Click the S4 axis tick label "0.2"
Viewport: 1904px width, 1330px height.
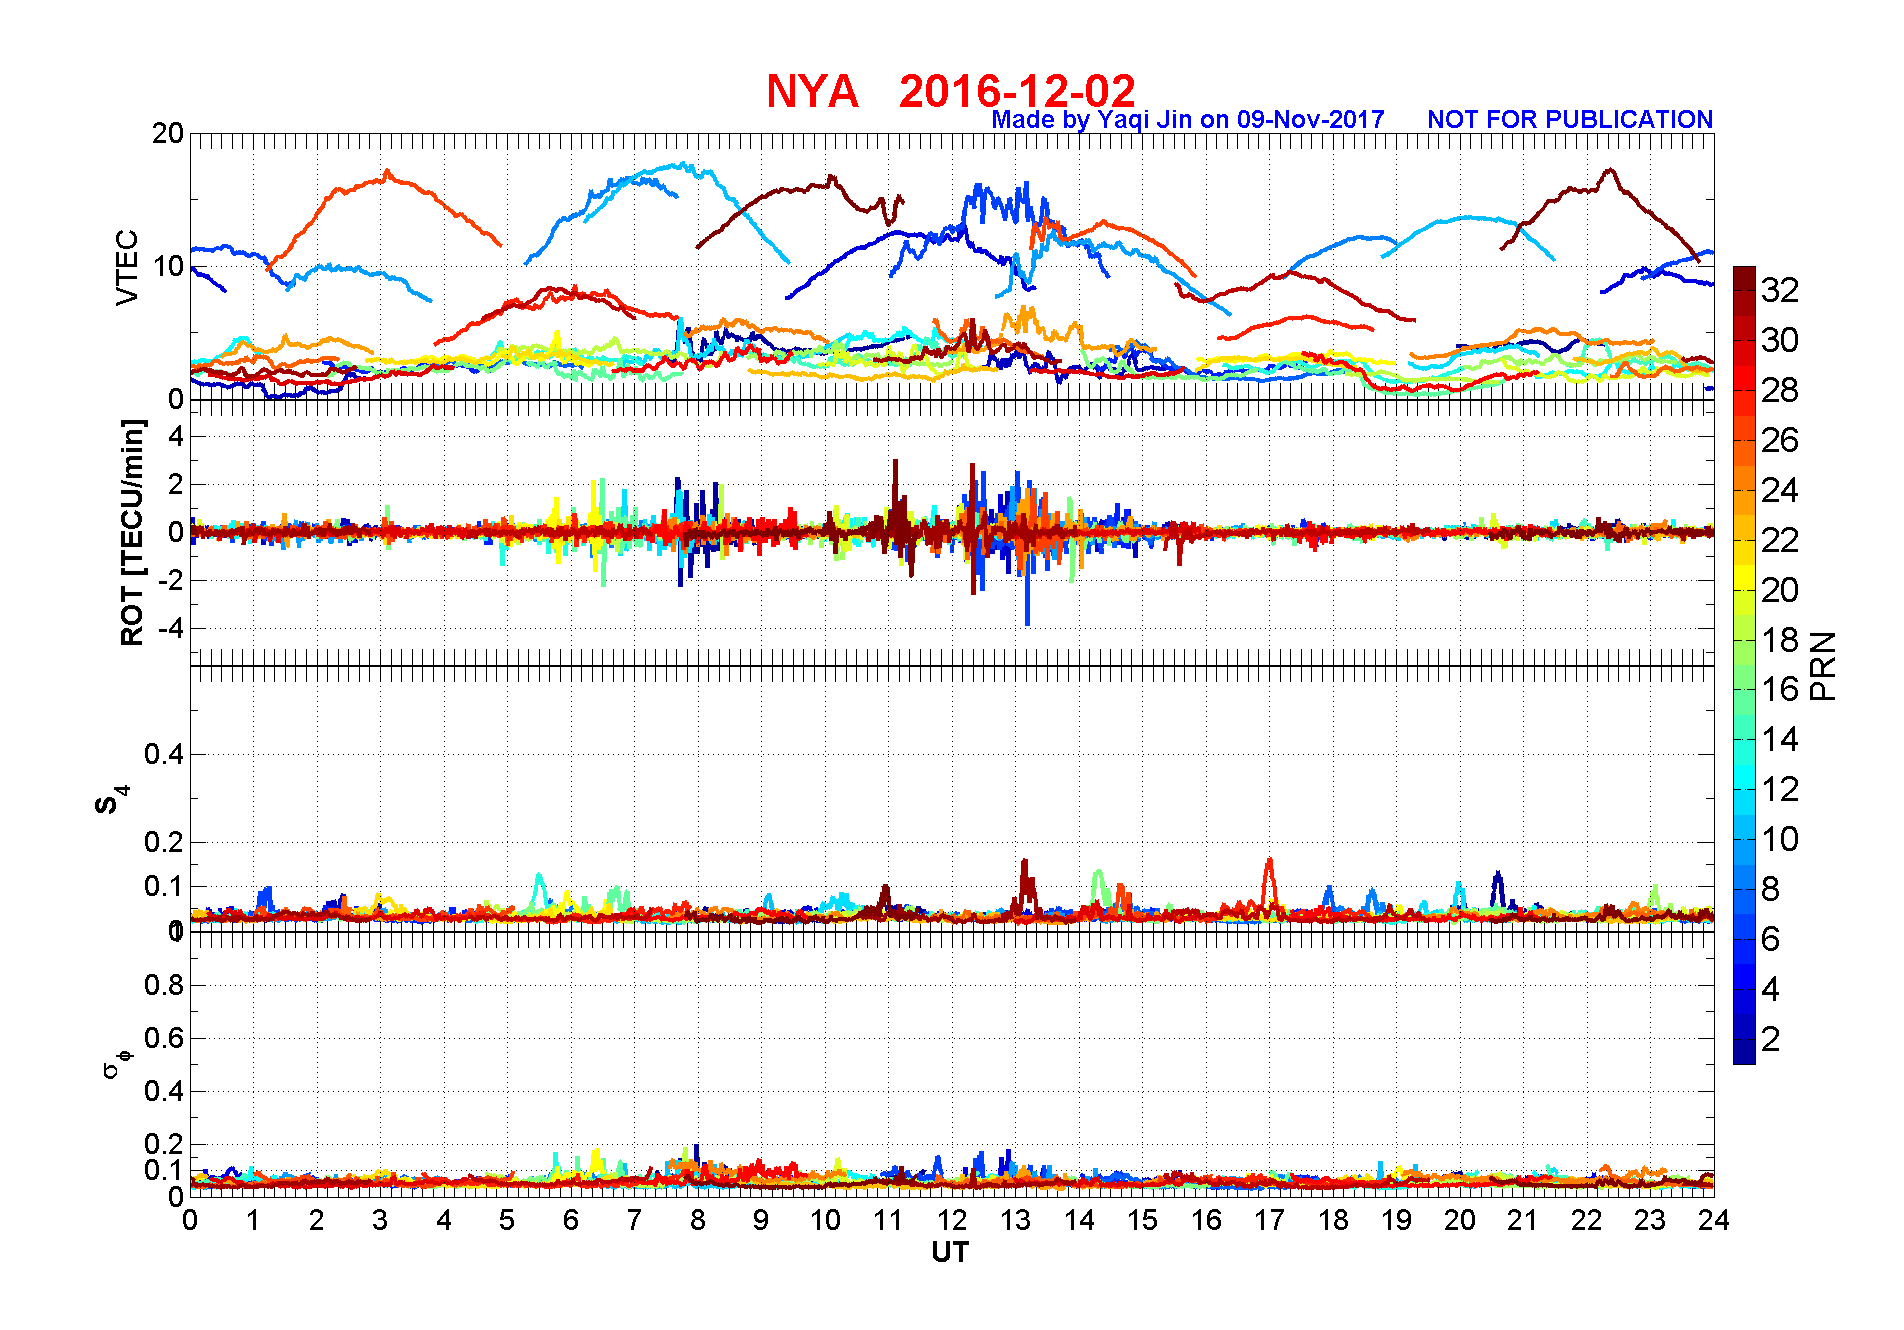(x=164, y=842)
